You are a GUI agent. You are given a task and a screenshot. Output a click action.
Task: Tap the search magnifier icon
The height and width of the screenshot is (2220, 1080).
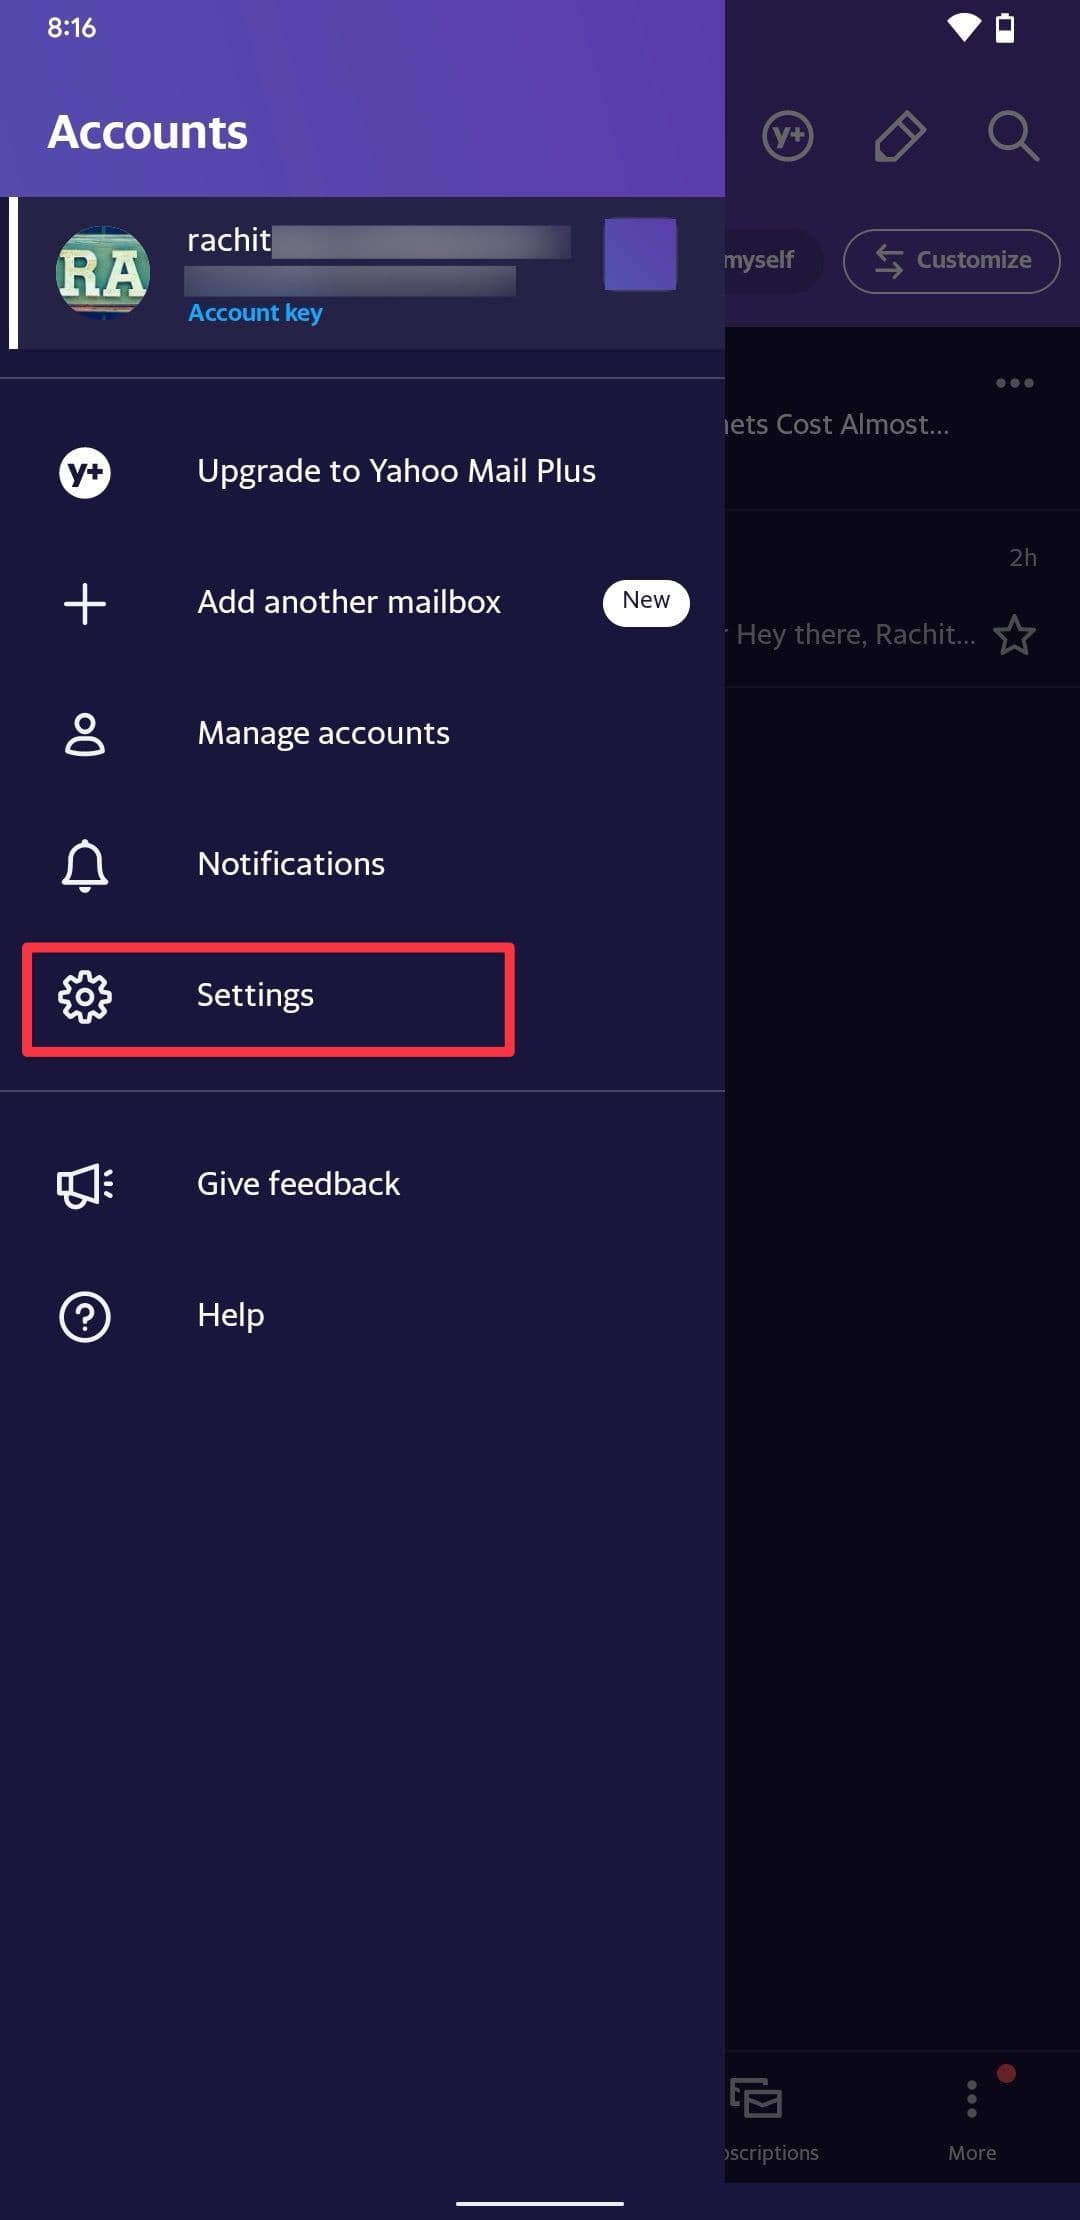pyautogui.click(x=1012, y=136)
